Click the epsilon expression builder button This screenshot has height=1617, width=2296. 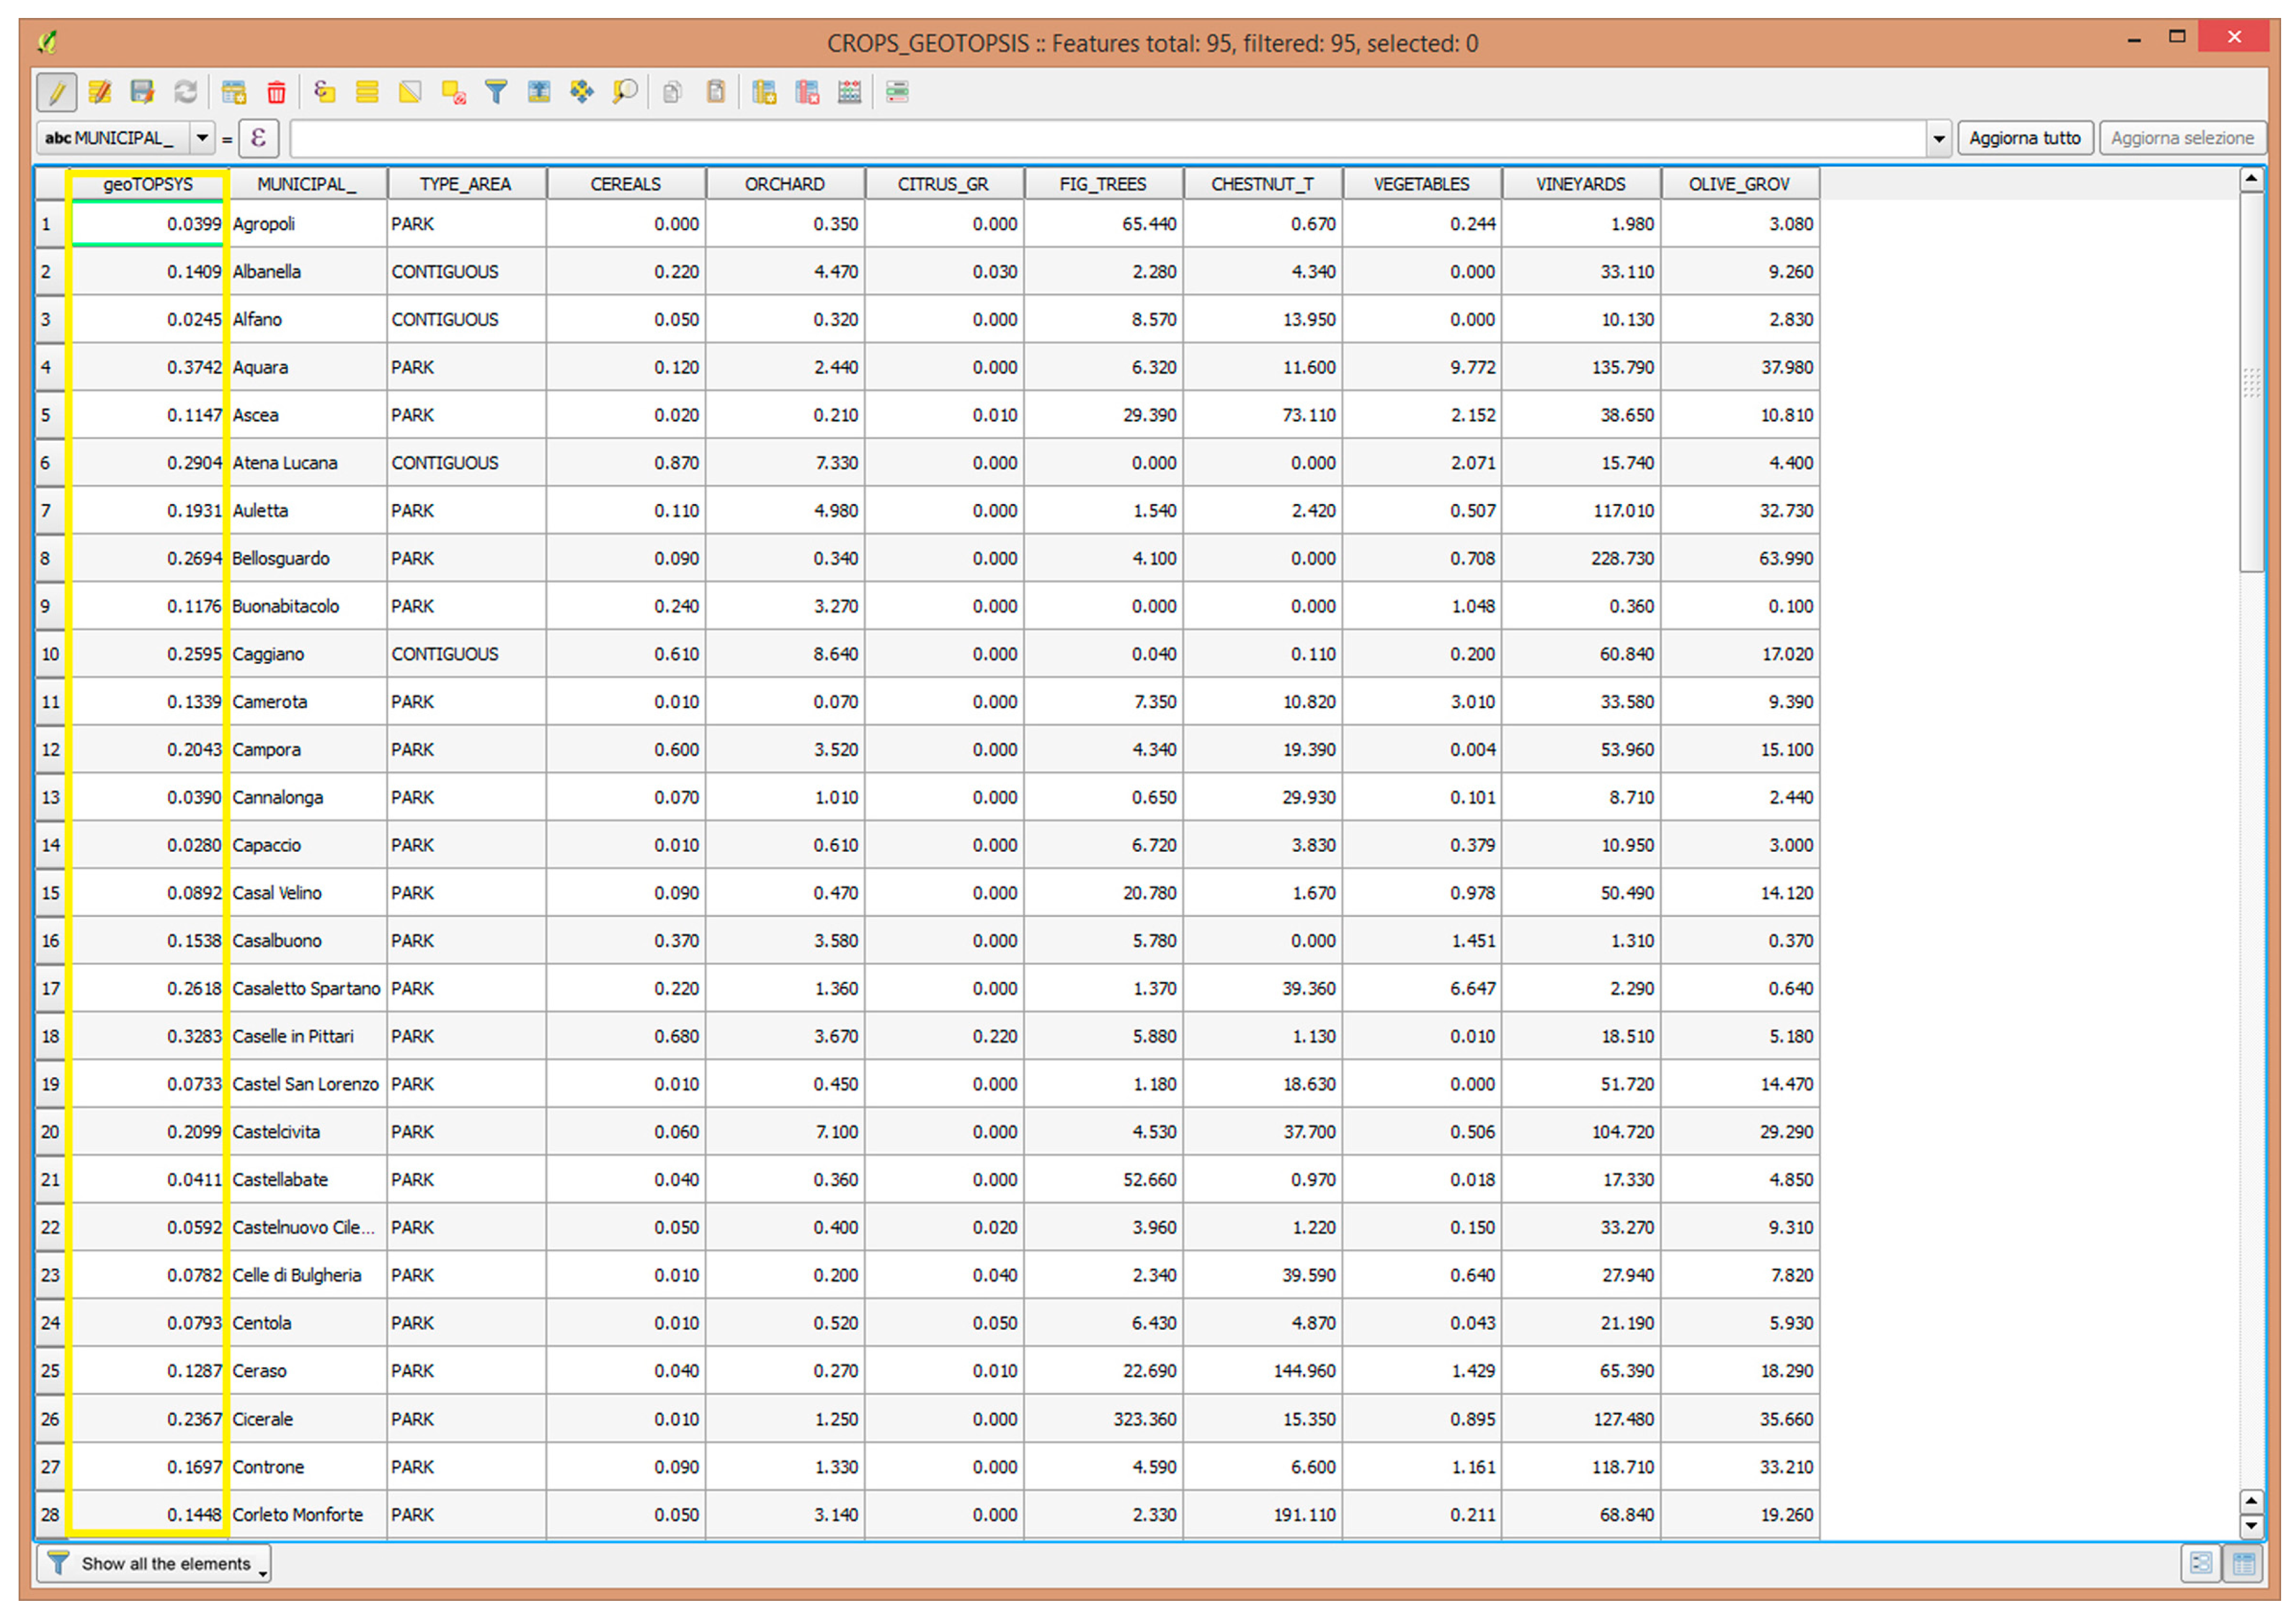tap(258, 138)
